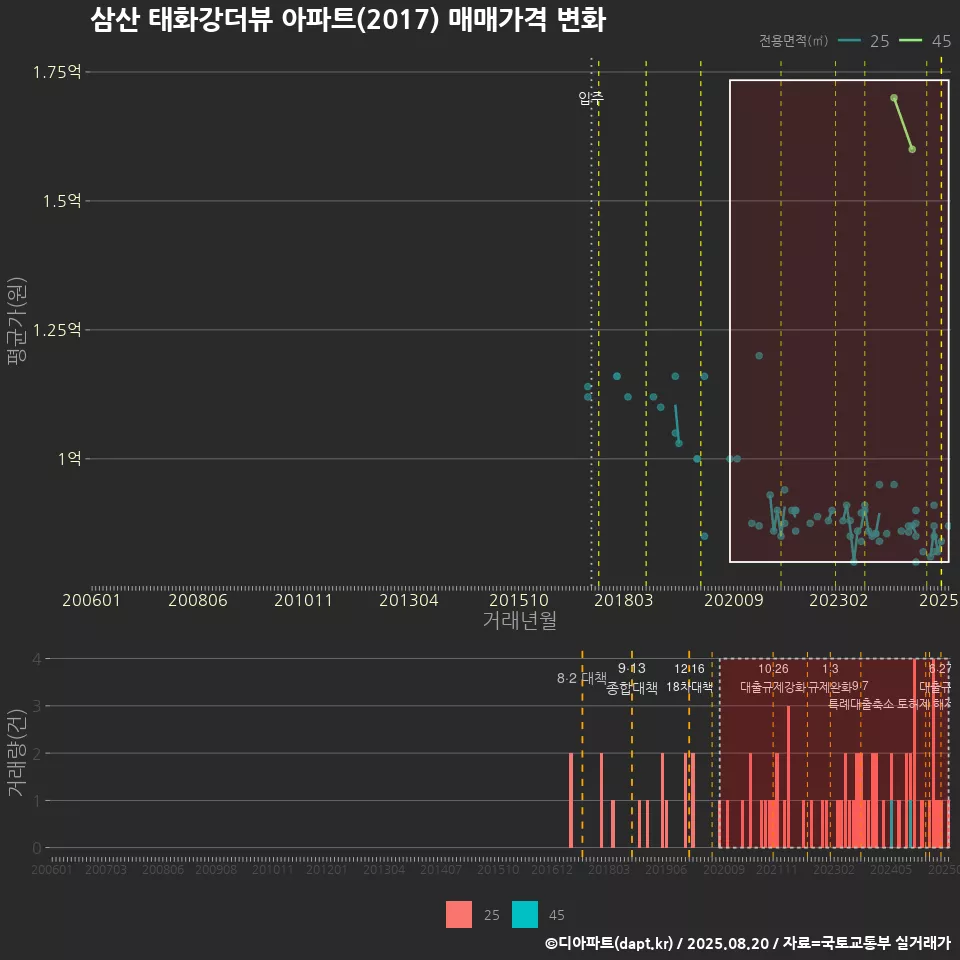Click the 전용면적(㎡) legend label
This screenshot has height=960, width=960.
(x=793, y=41)
